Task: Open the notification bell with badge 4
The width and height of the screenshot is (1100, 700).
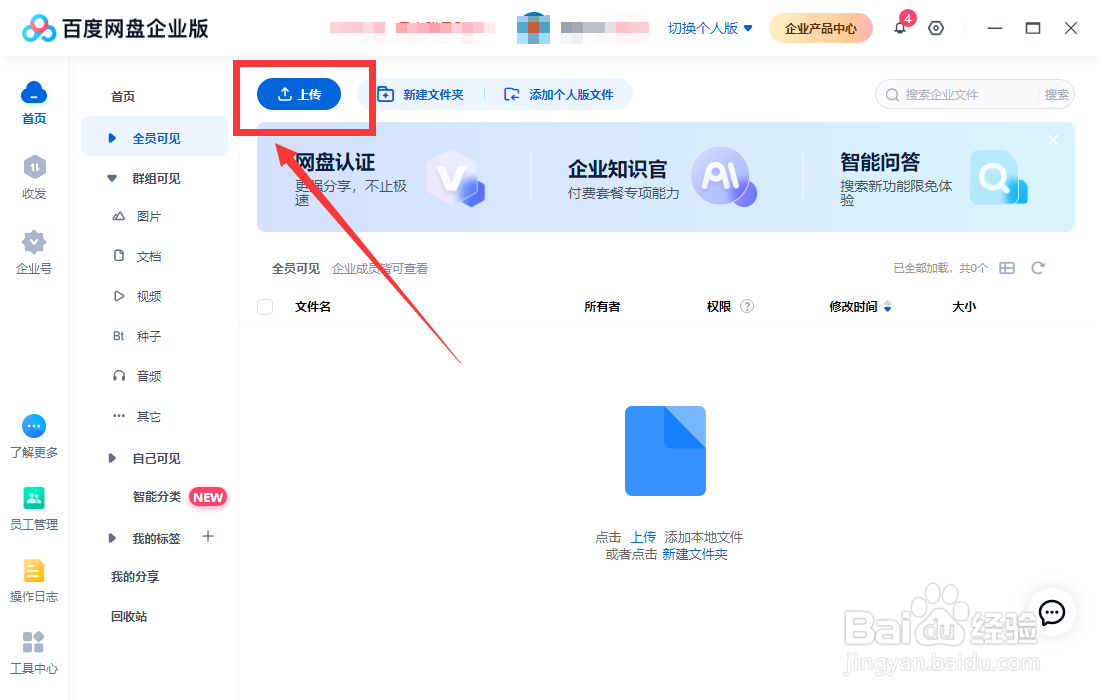Action: point(900,28)
